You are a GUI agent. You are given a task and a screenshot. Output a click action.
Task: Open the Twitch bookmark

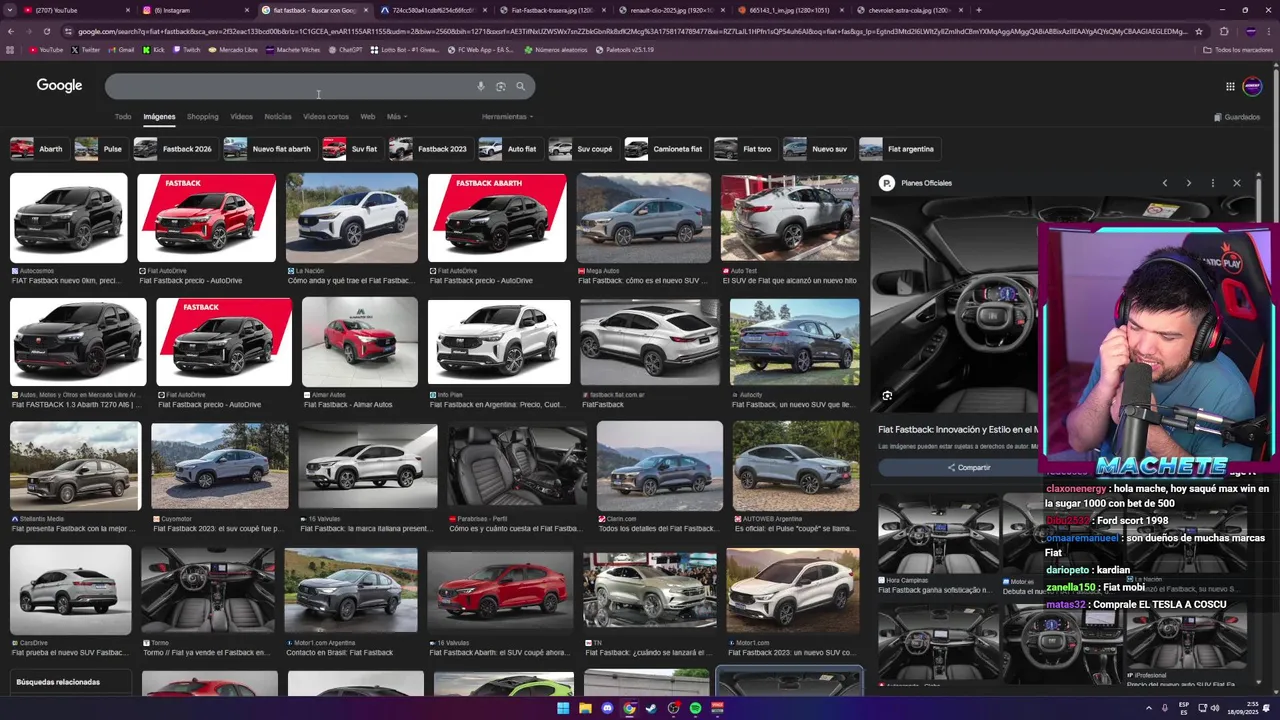tap(186, 49)
